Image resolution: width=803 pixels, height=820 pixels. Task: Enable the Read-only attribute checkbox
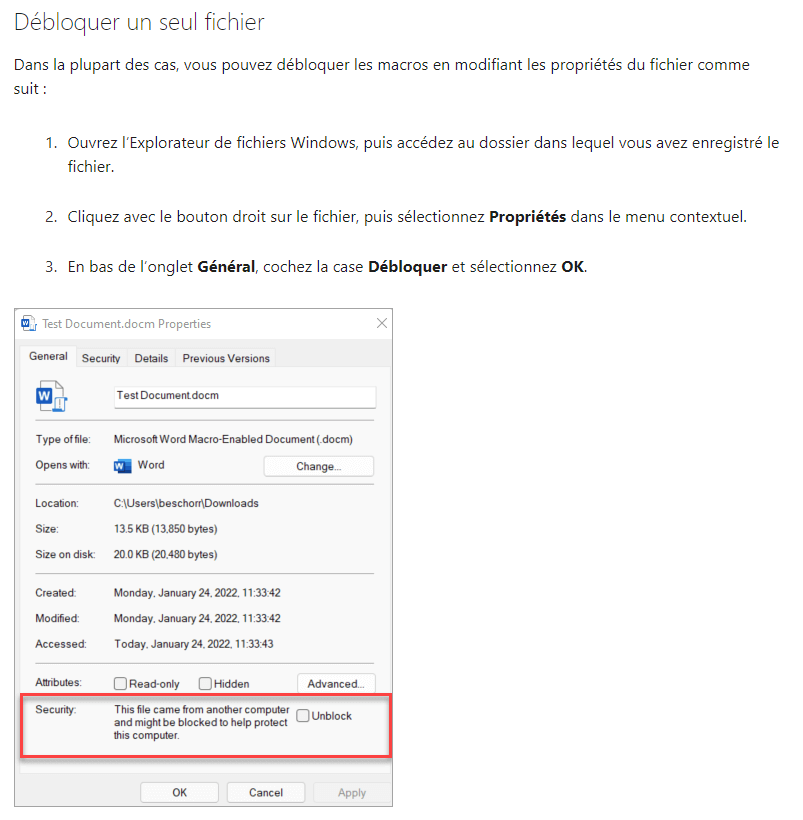pos(121,684)
